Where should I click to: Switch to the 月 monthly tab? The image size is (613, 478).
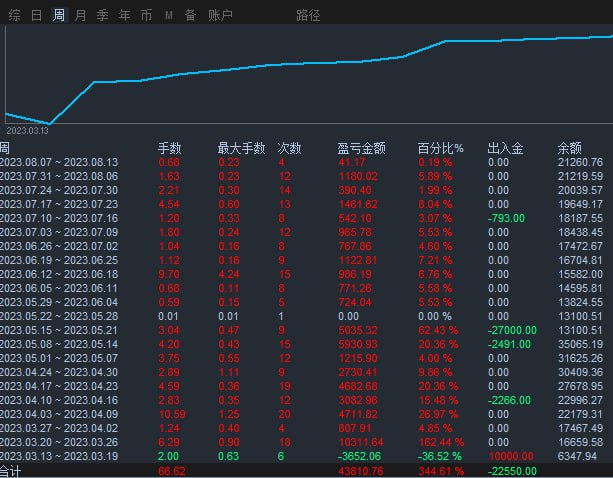pos(80,15)
